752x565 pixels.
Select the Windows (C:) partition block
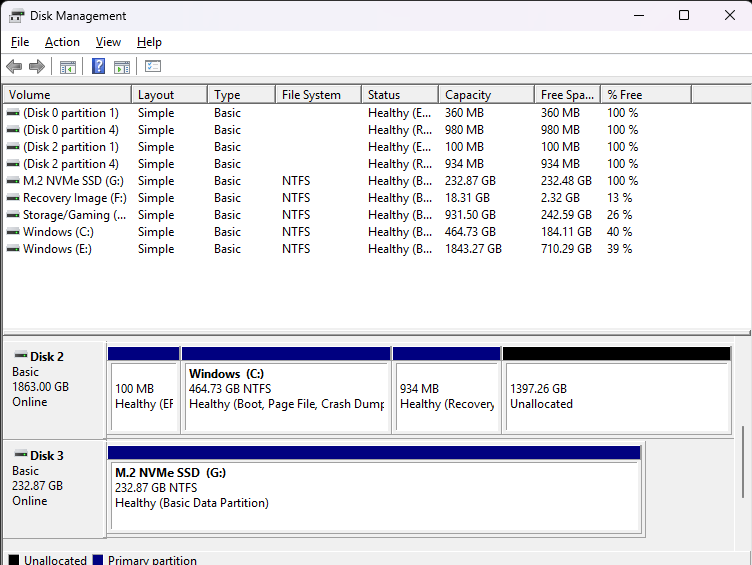(x=286, y=390)
